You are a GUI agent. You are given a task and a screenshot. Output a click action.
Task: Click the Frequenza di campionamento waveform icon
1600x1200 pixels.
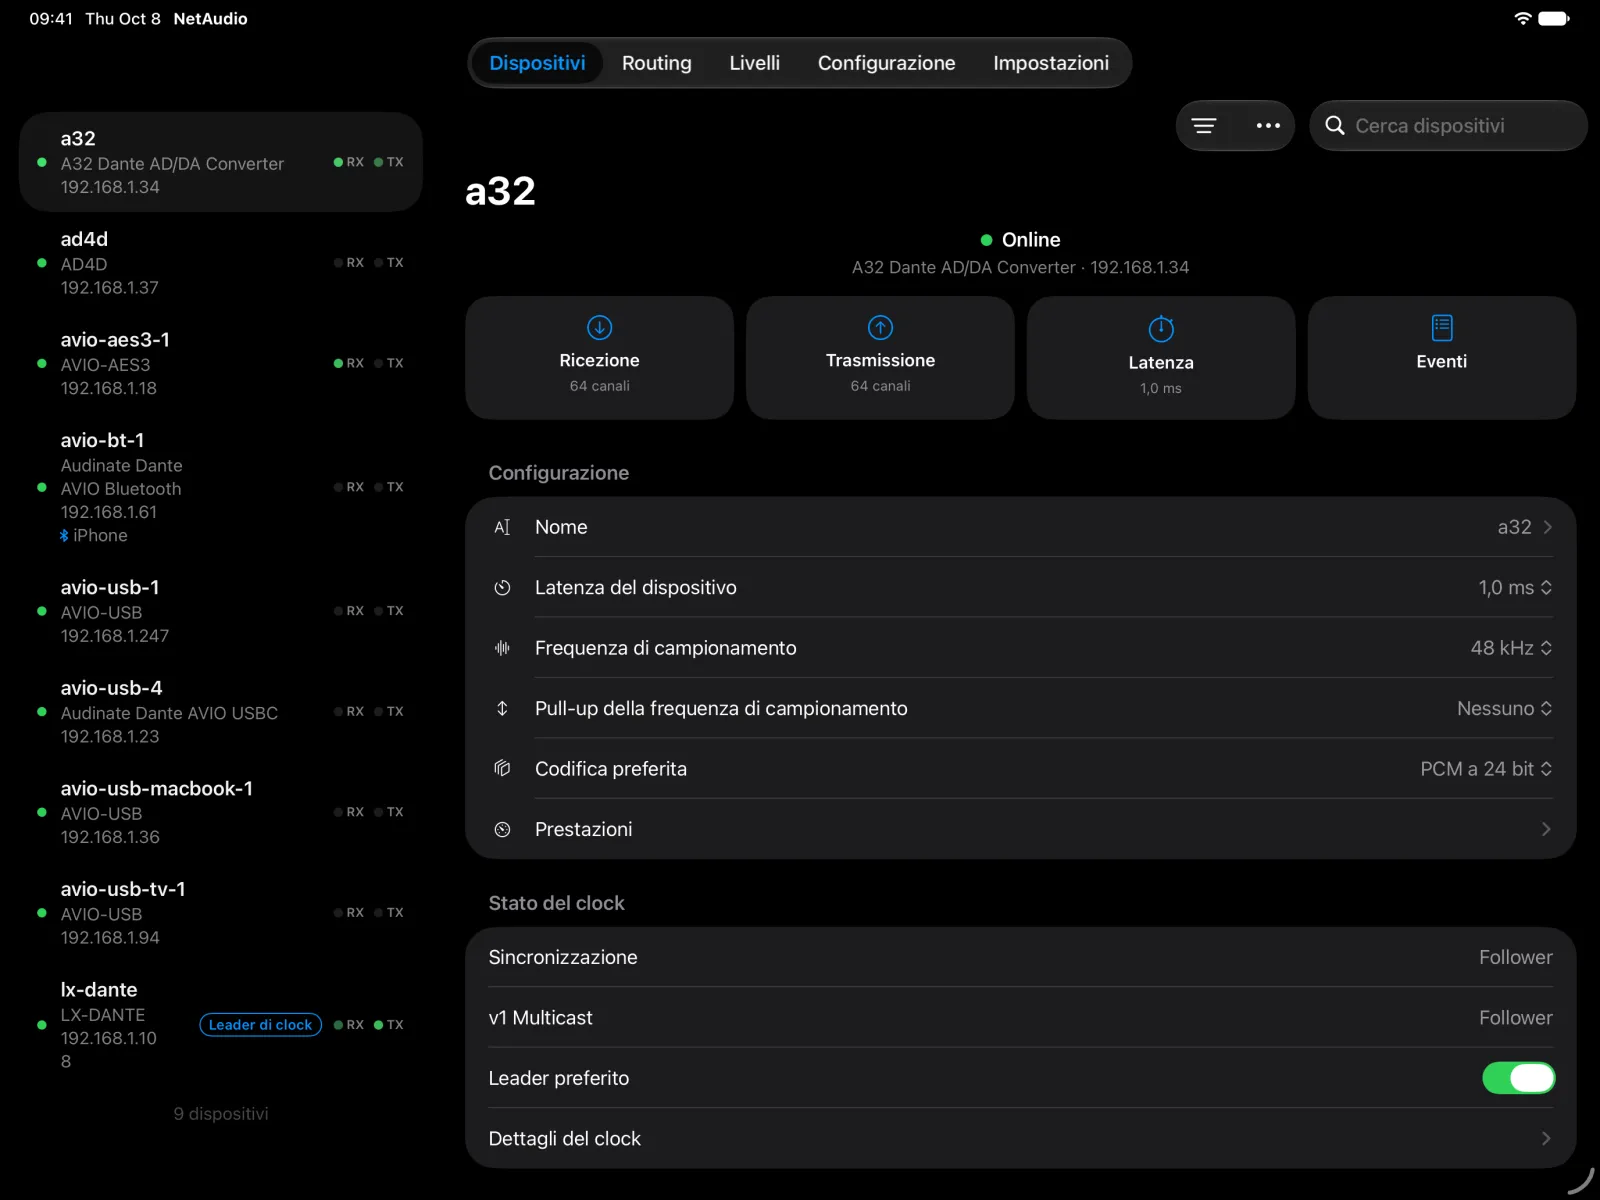coord(502,648)
